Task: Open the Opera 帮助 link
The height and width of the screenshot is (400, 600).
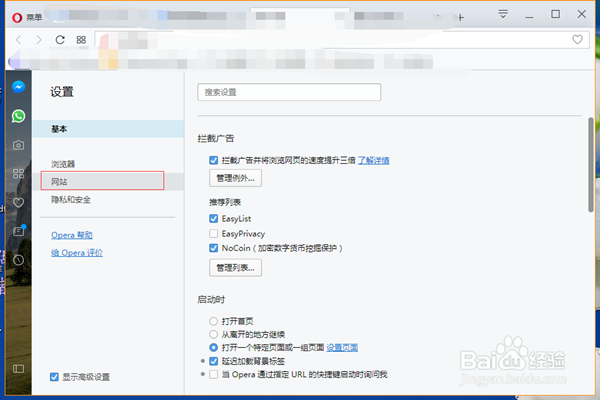Action: click(72, 235)
